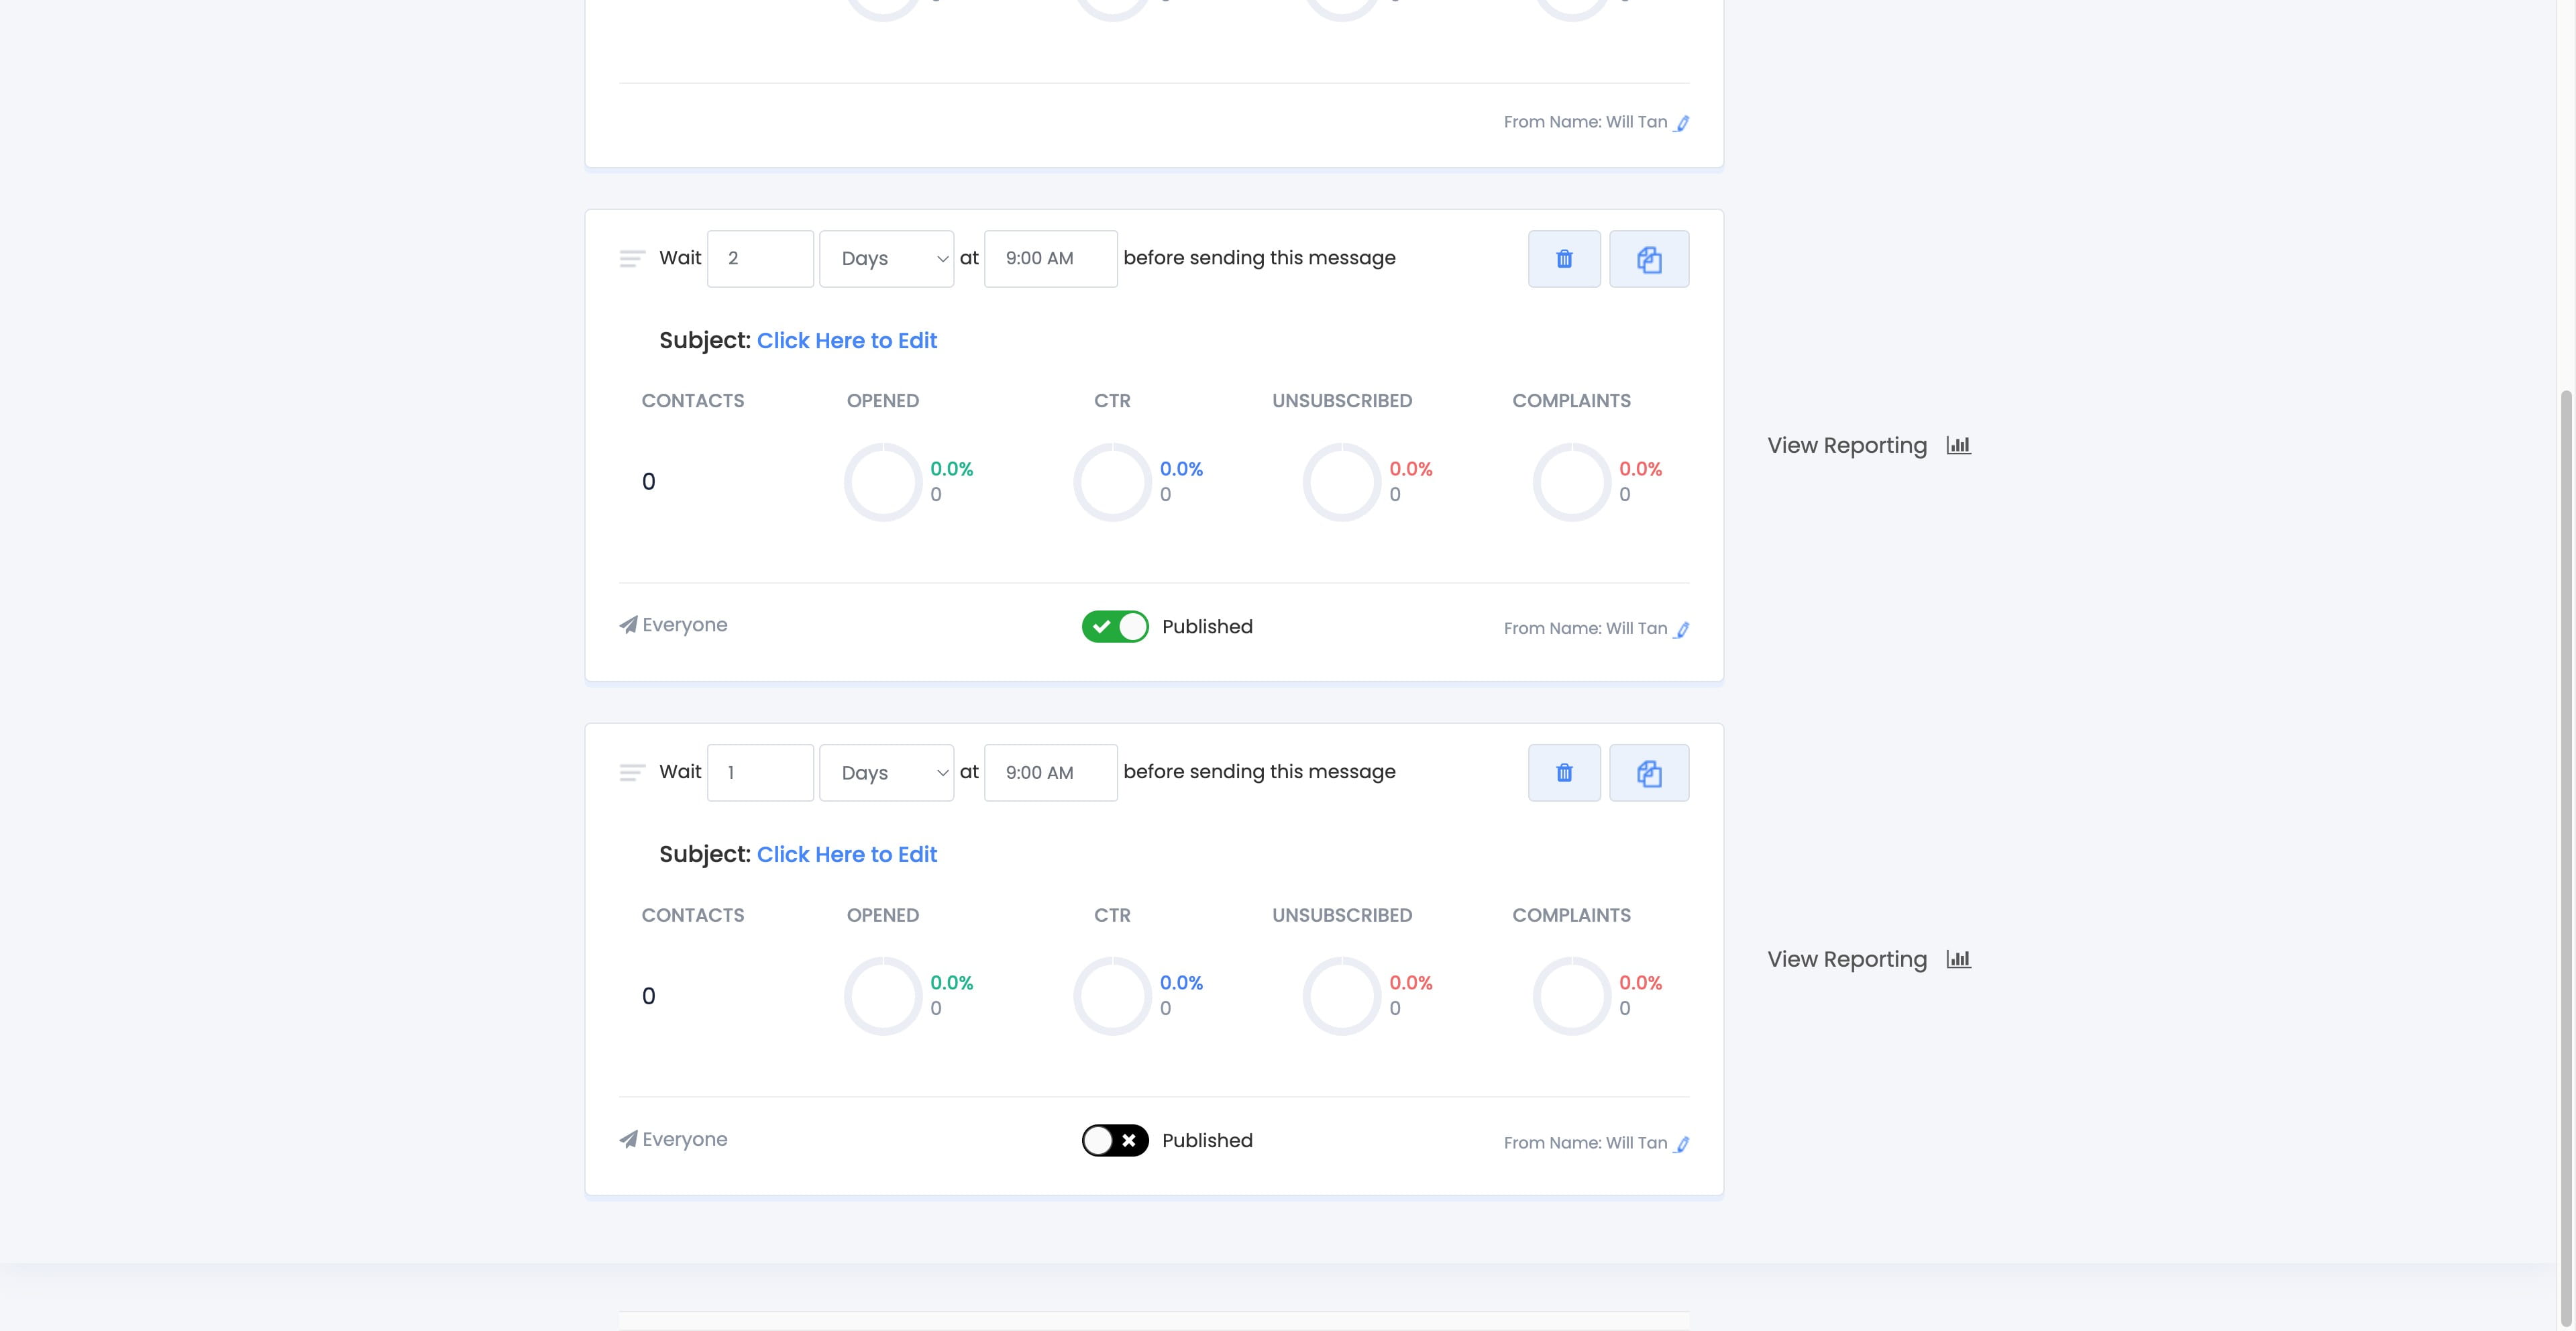Edit subject of the 2-day message
Viewport: 2576px width, 1331px height.
846,341
